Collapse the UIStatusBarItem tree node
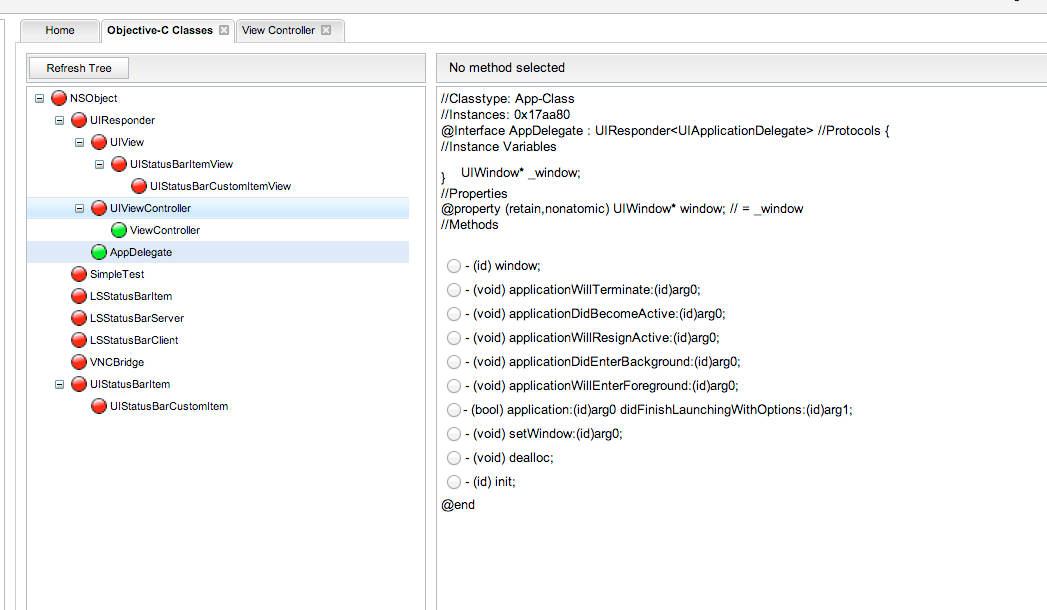The width and height of the screenshot is (1047, 610). tap(60, 384)
